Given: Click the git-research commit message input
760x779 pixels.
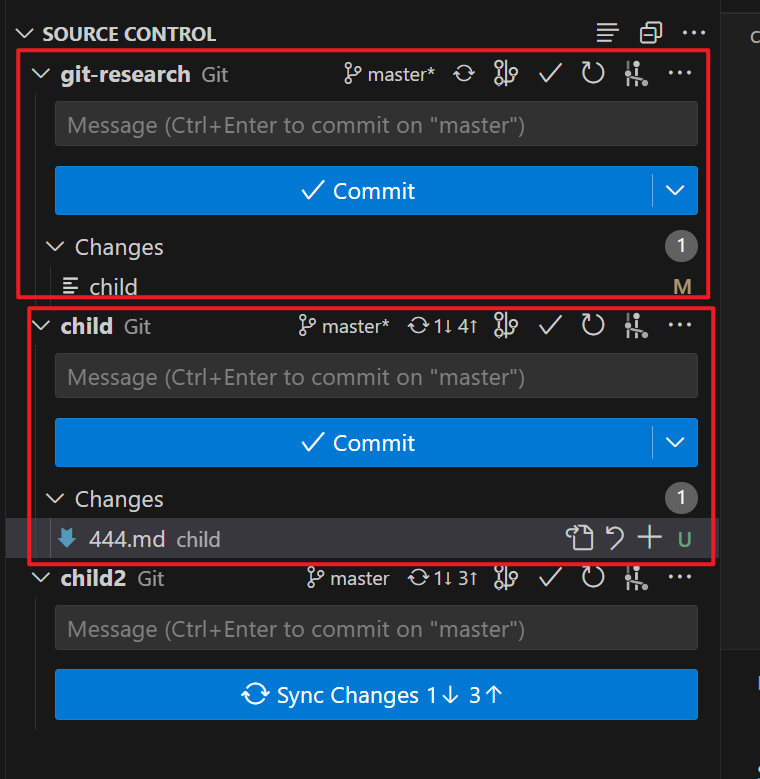Looking at the screenshot, I should (376, 125).
